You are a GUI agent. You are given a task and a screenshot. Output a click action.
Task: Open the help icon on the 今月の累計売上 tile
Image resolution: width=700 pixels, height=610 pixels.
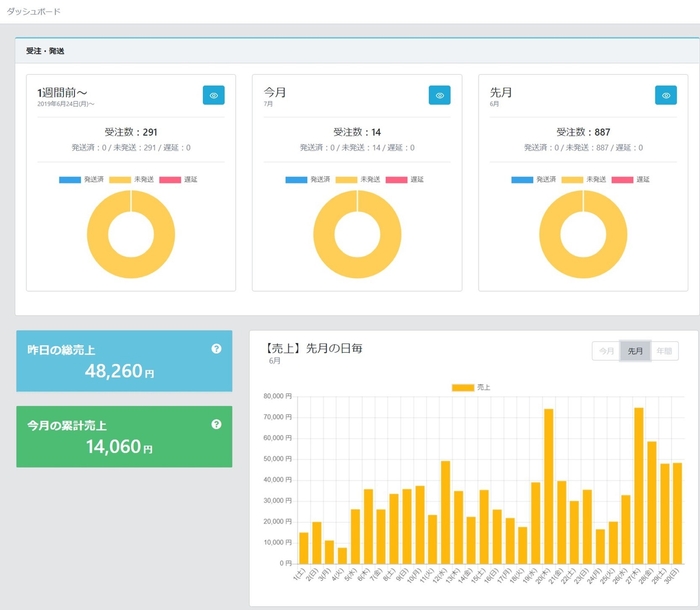216,425
